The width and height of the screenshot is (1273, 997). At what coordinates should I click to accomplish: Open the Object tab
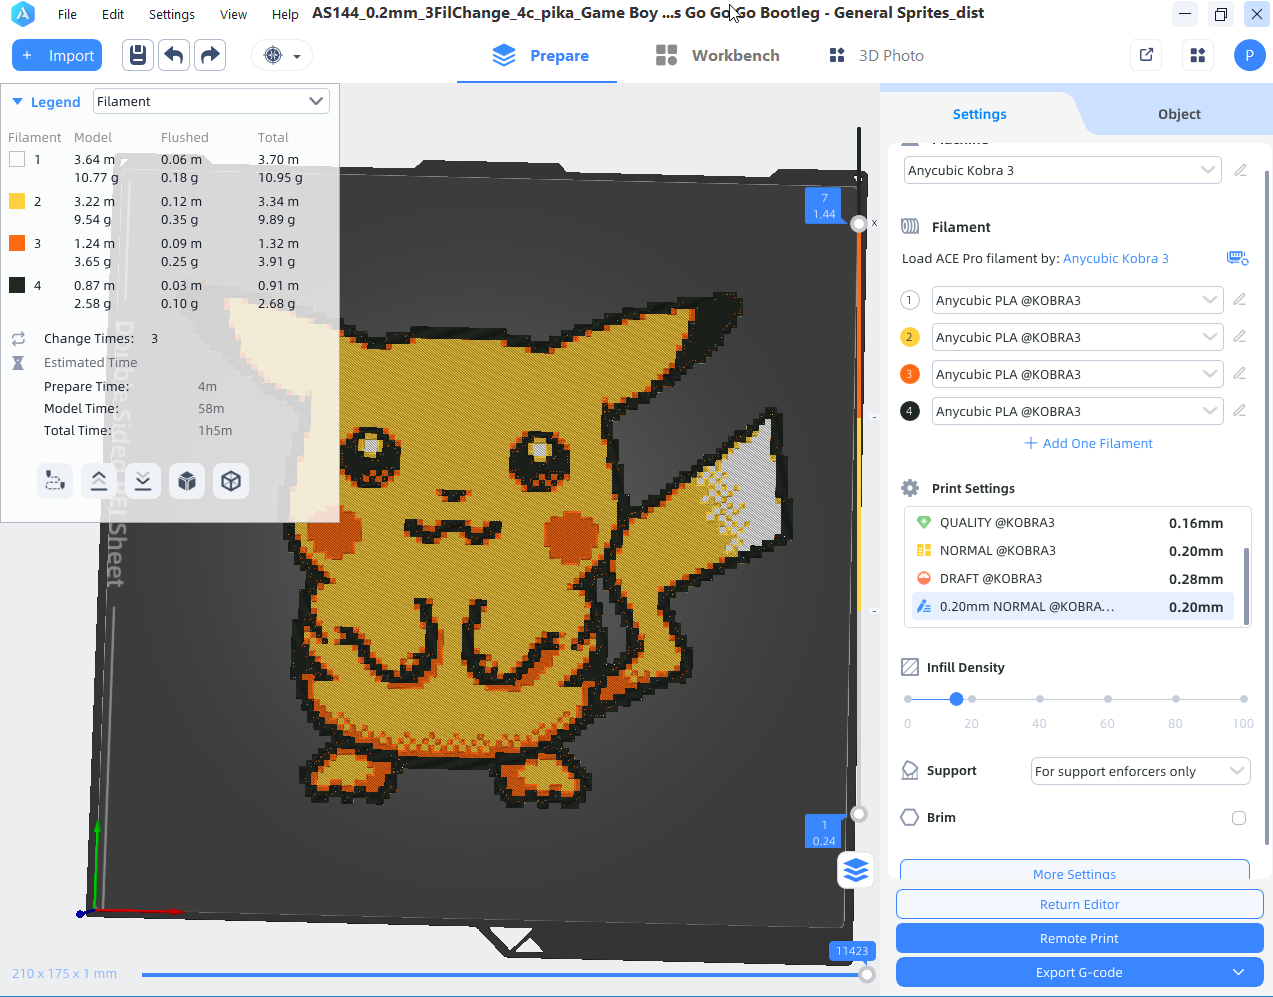pos(1179,114)
